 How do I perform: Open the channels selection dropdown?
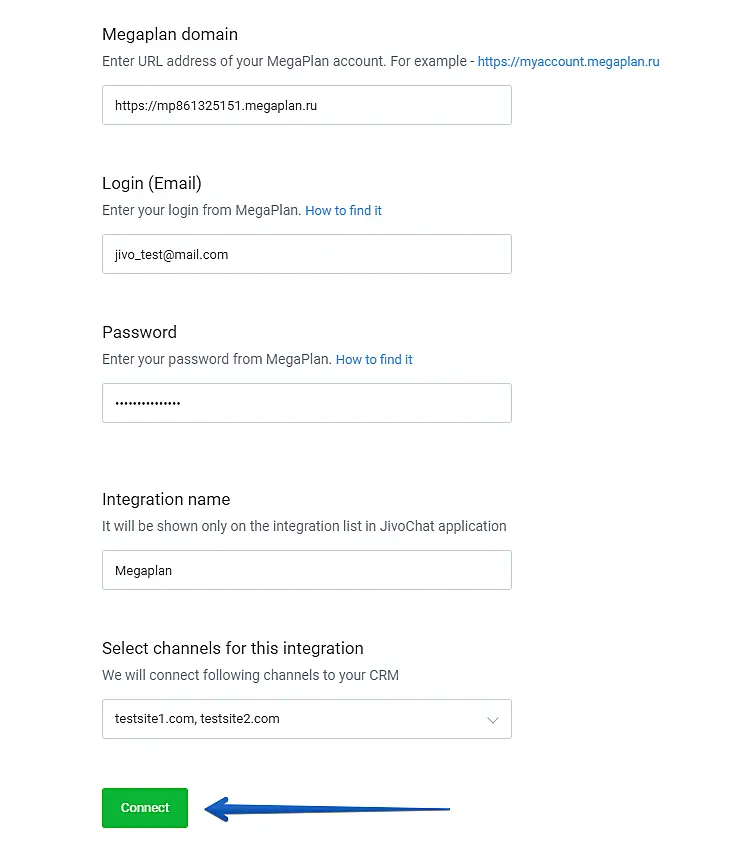pos(290,719)
